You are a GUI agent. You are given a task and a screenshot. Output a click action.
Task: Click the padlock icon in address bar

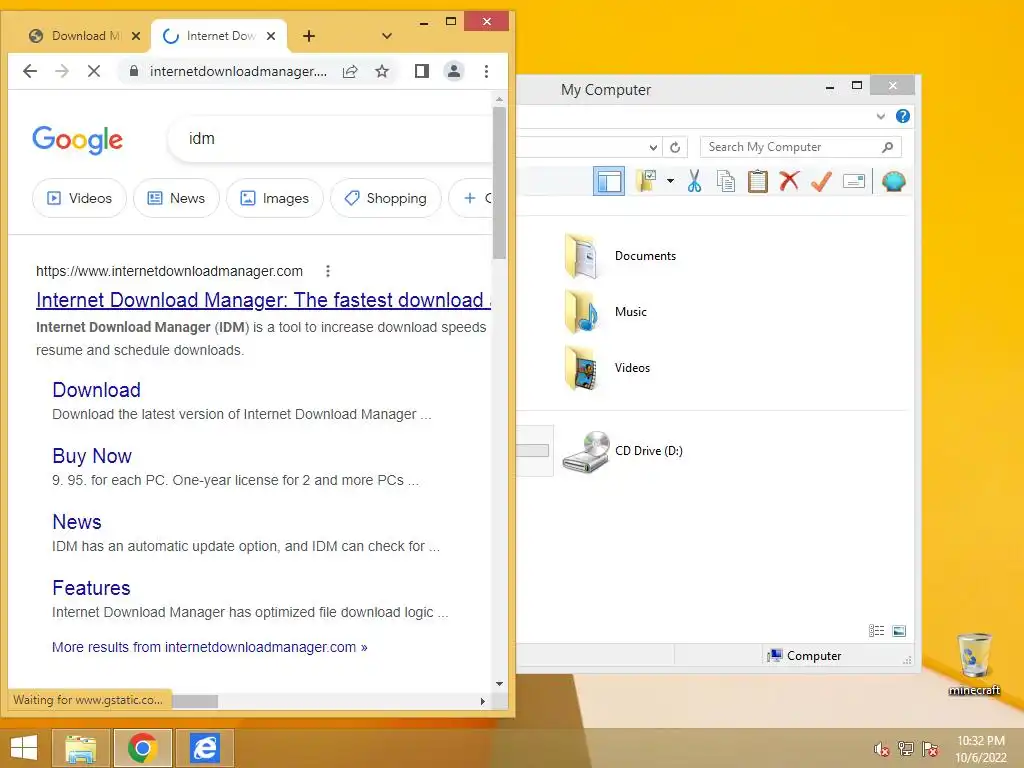(x=134, y=71)
